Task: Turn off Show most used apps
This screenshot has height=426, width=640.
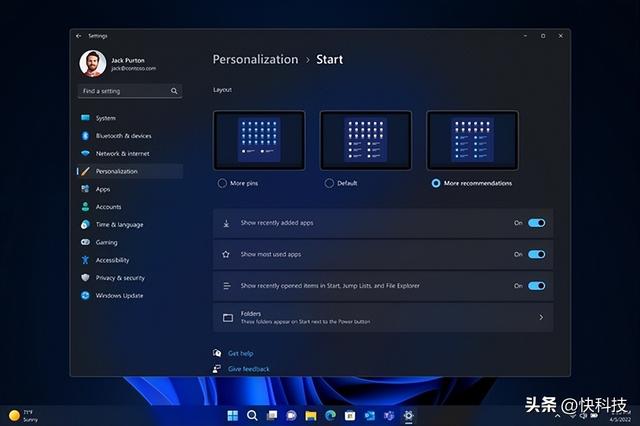Action: 536,254
